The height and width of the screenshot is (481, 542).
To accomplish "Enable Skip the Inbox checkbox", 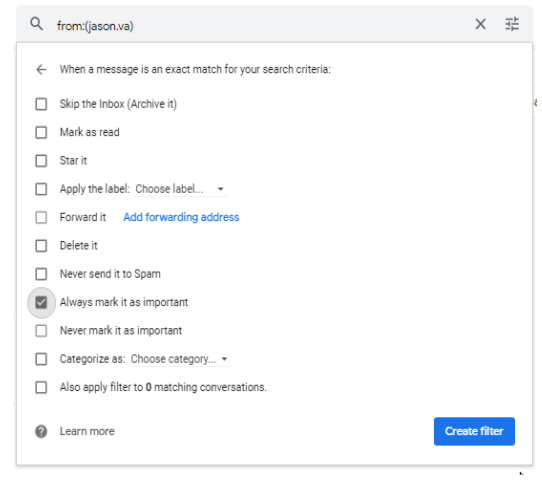I will coord(41,104).
